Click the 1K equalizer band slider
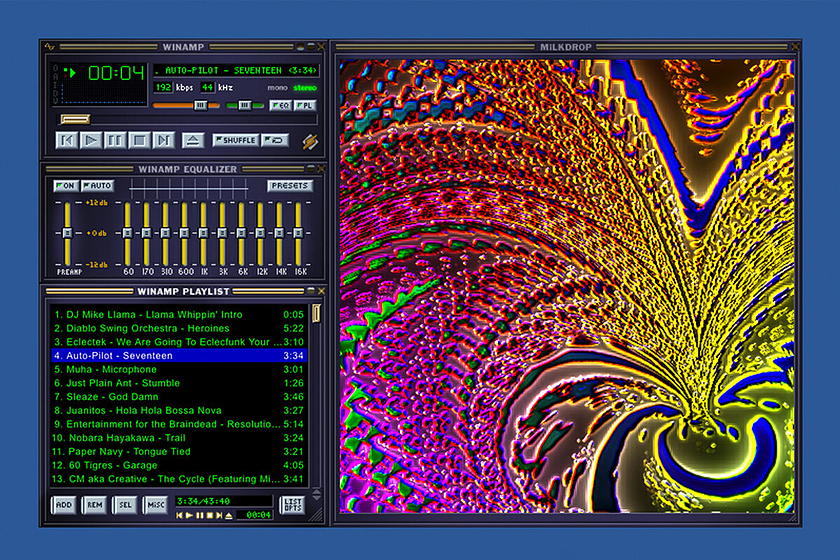This screenshot has width=840, height=560. (203, 233)
